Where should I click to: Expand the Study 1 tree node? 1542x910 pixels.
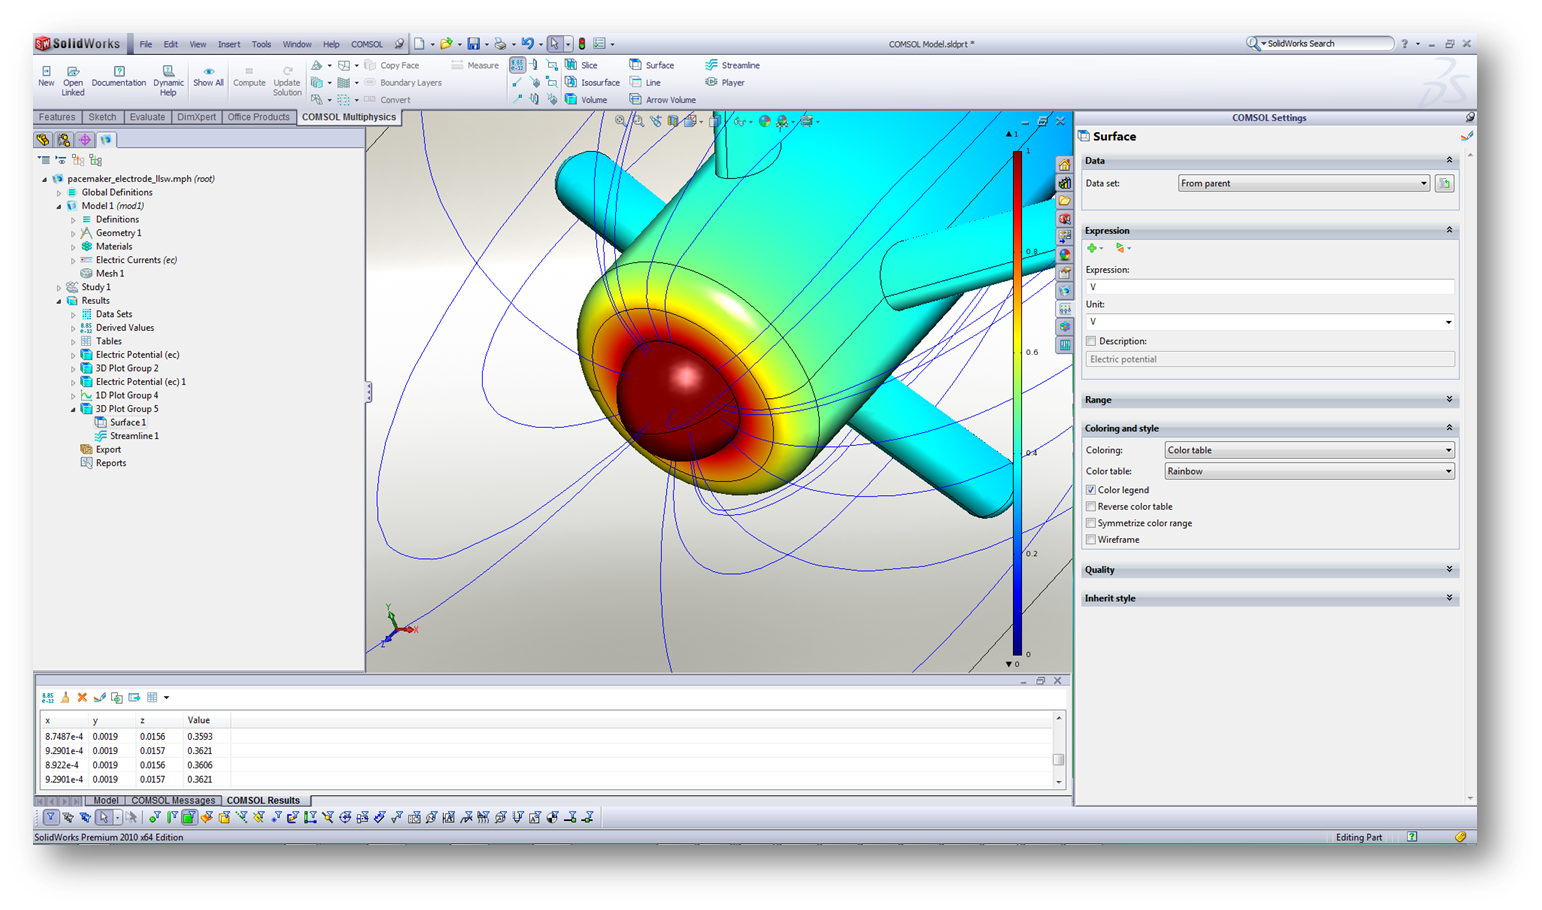[59, 287]
